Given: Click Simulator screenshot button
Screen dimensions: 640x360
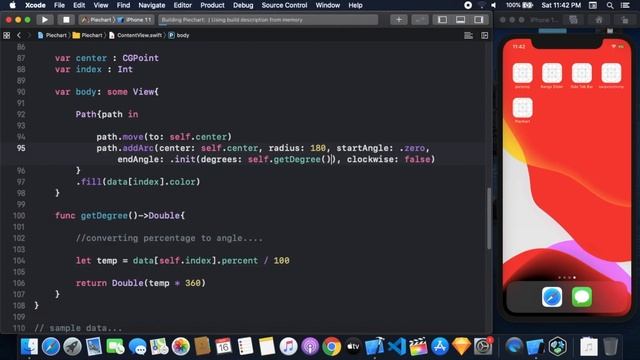Looking at the screenshot, I should (x=573, y=20).
